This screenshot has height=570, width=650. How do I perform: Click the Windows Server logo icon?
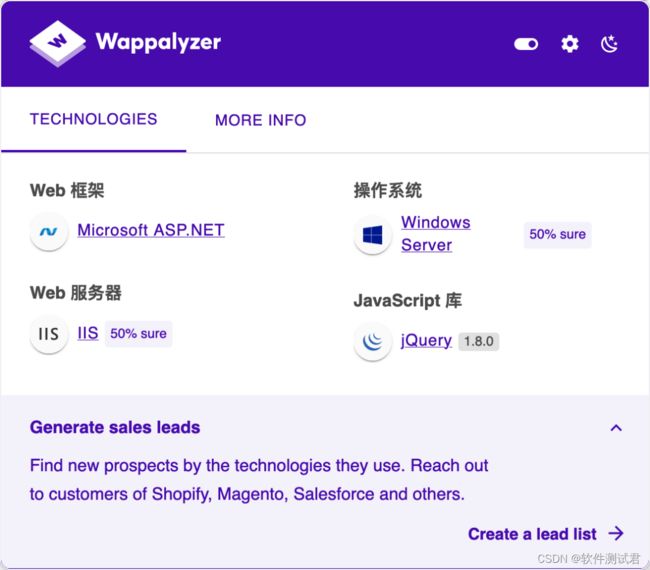point(373,235)
